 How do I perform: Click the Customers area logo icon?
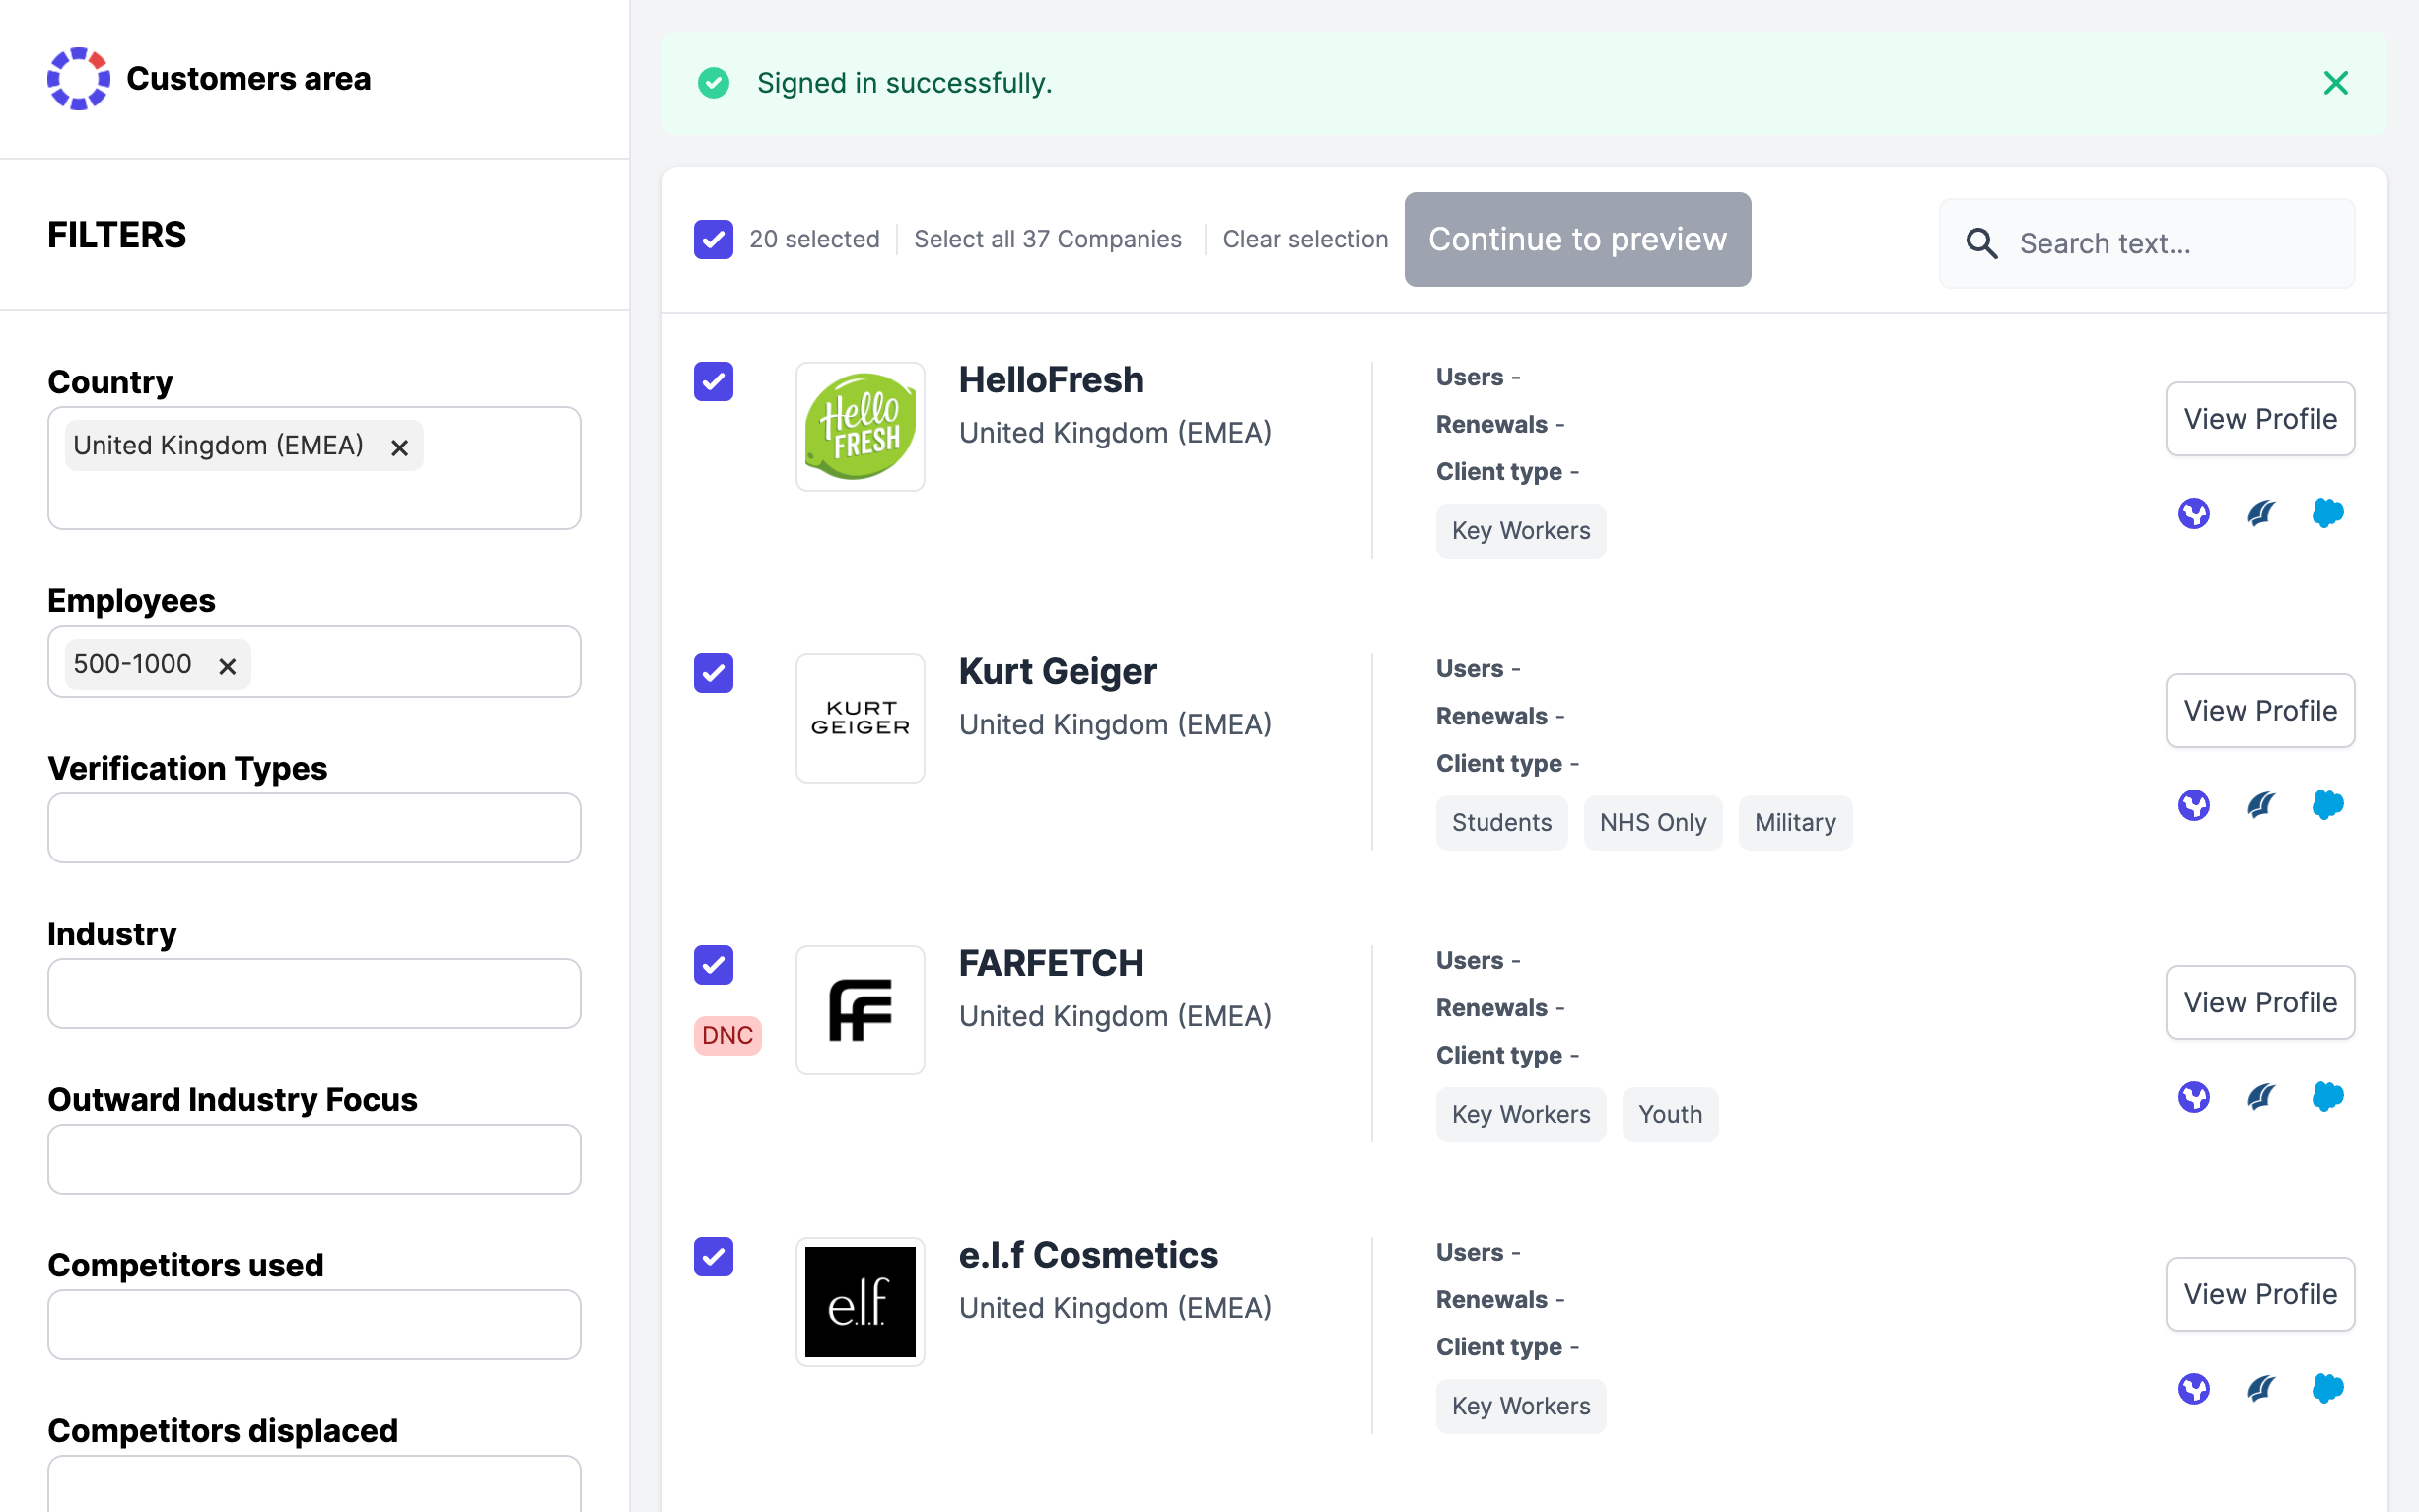(78, 78)
